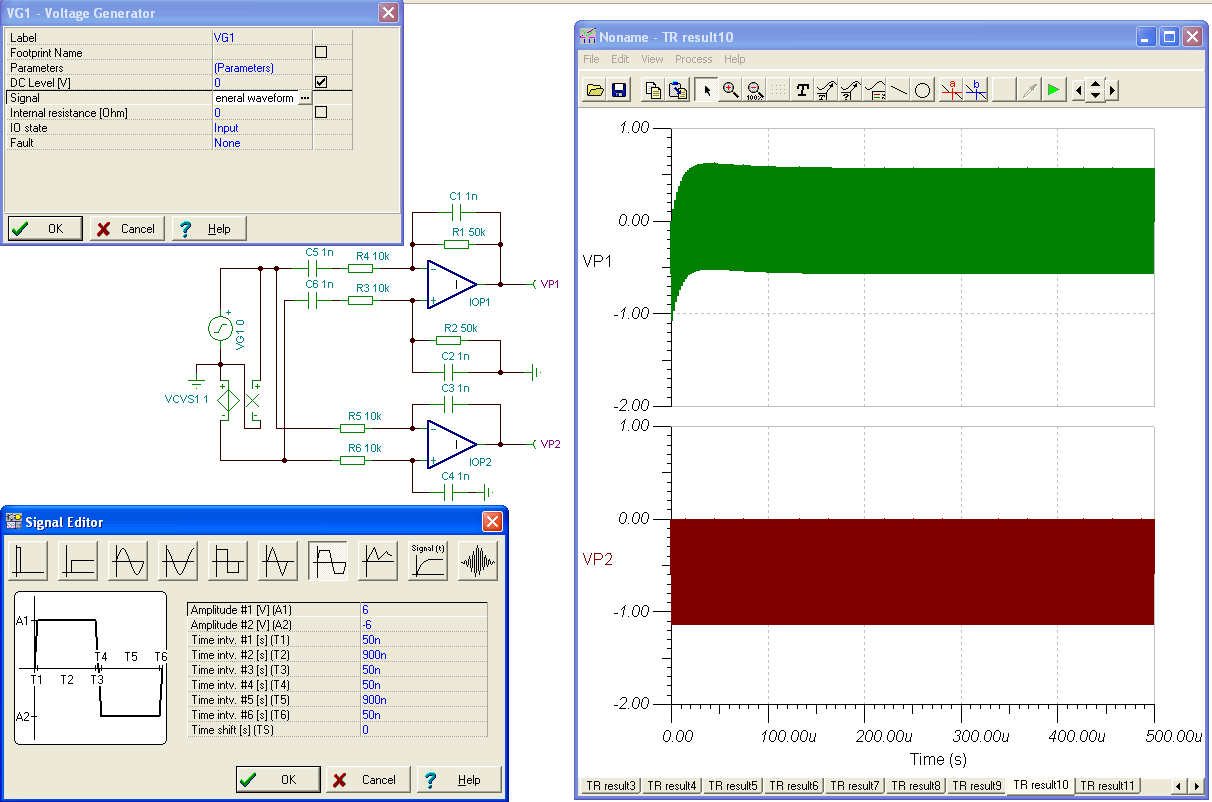Select the user-defined Signal(t) waveform
Screen dimensions: 1212x802
pos(428,561)
